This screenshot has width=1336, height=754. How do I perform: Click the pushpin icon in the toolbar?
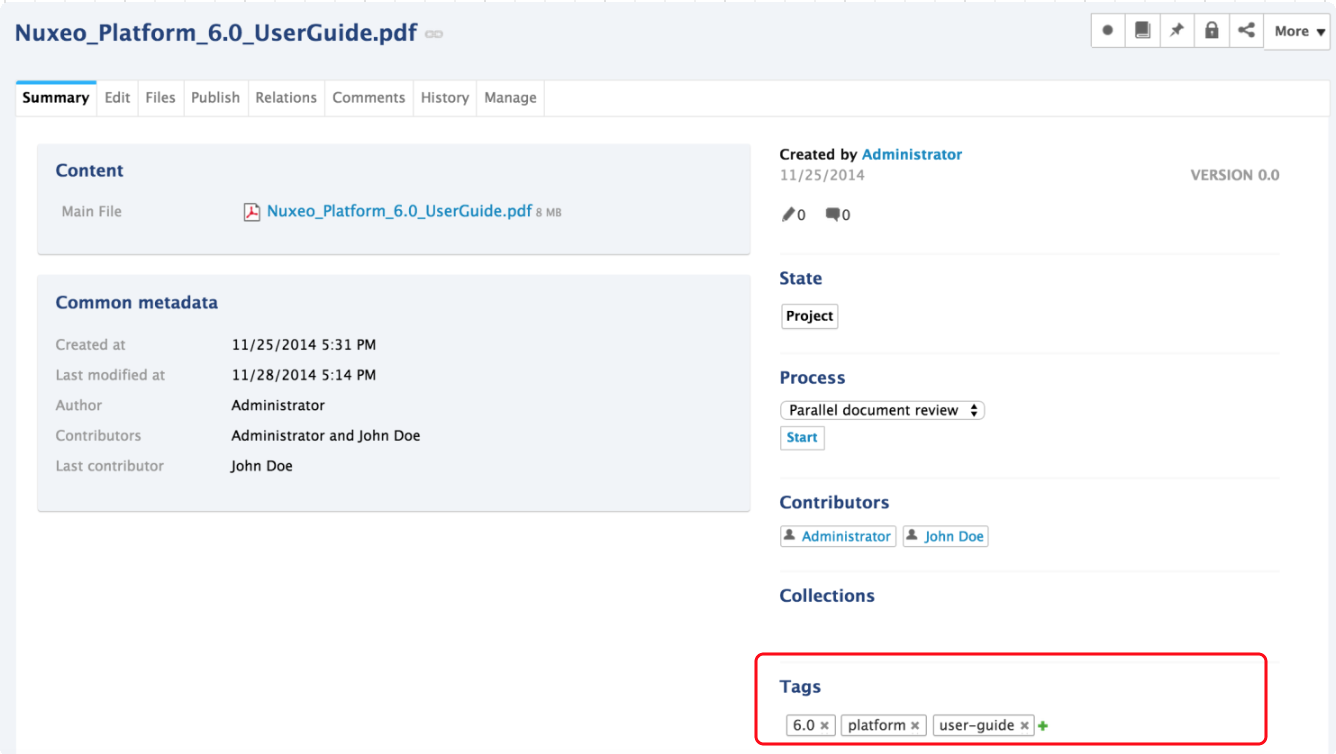click(1177, 31)
